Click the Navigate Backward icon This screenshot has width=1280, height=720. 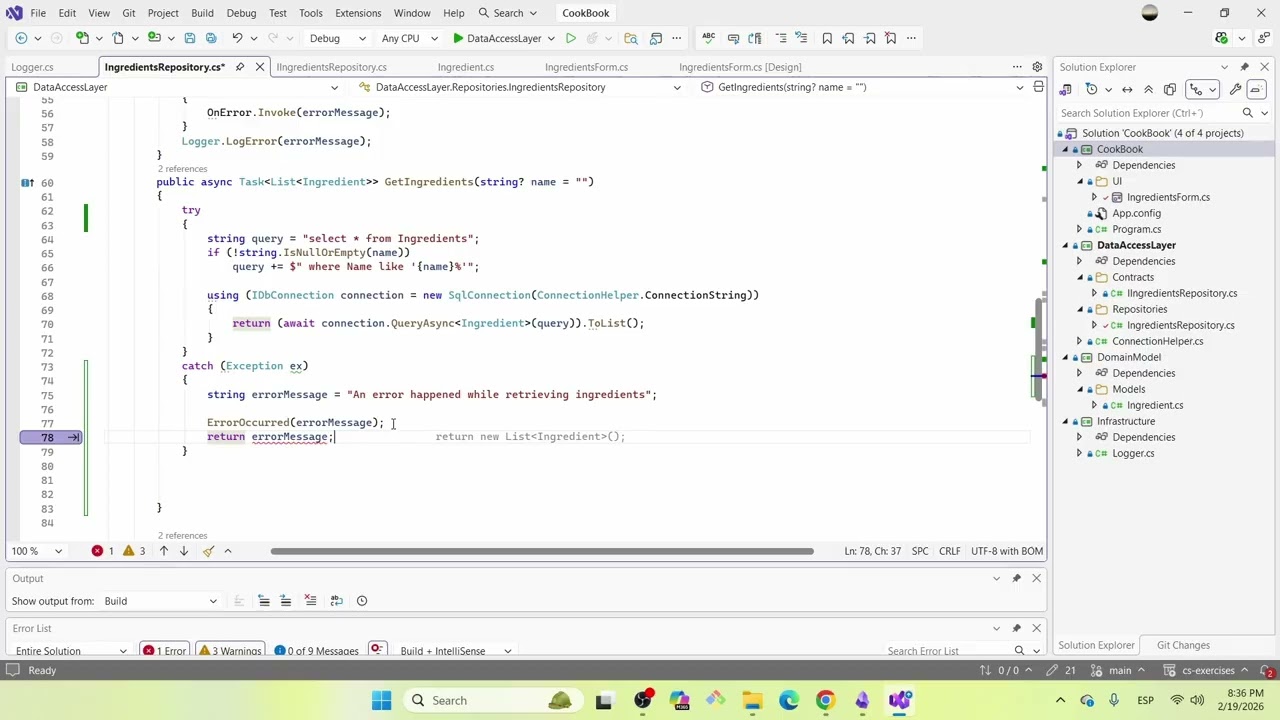[x=21, y=38]
